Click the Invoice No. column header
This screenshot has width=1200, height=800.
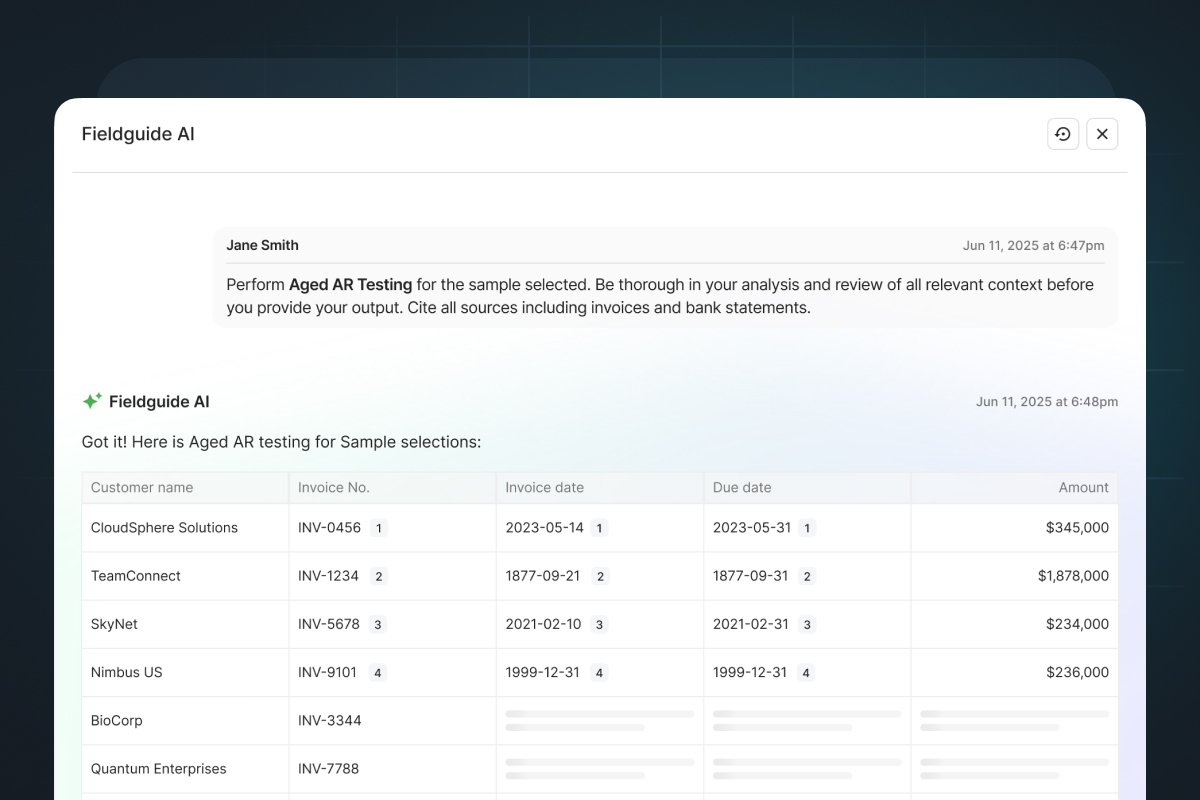pyautogui.click(x=392, y=487)
